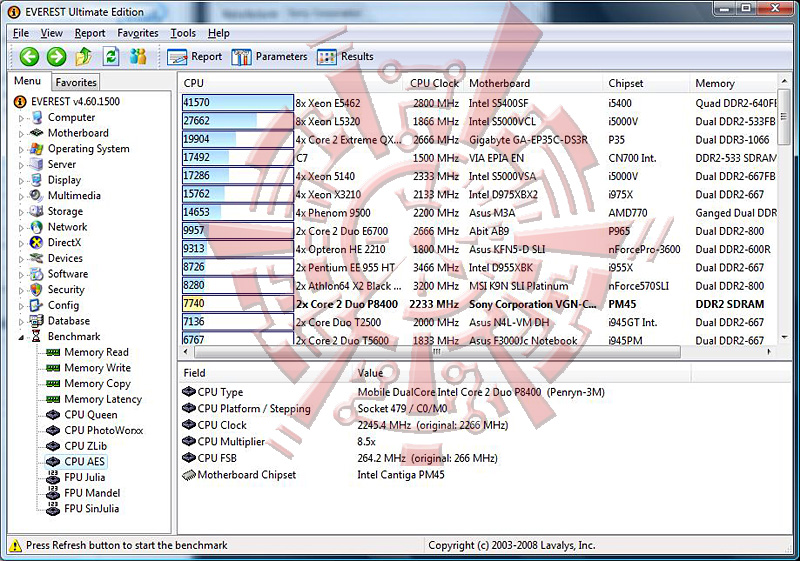Image resolution: width=800 pixels, height=561 pixels.
Task: Click the Devices icon in tree
Action: point(37,258)
